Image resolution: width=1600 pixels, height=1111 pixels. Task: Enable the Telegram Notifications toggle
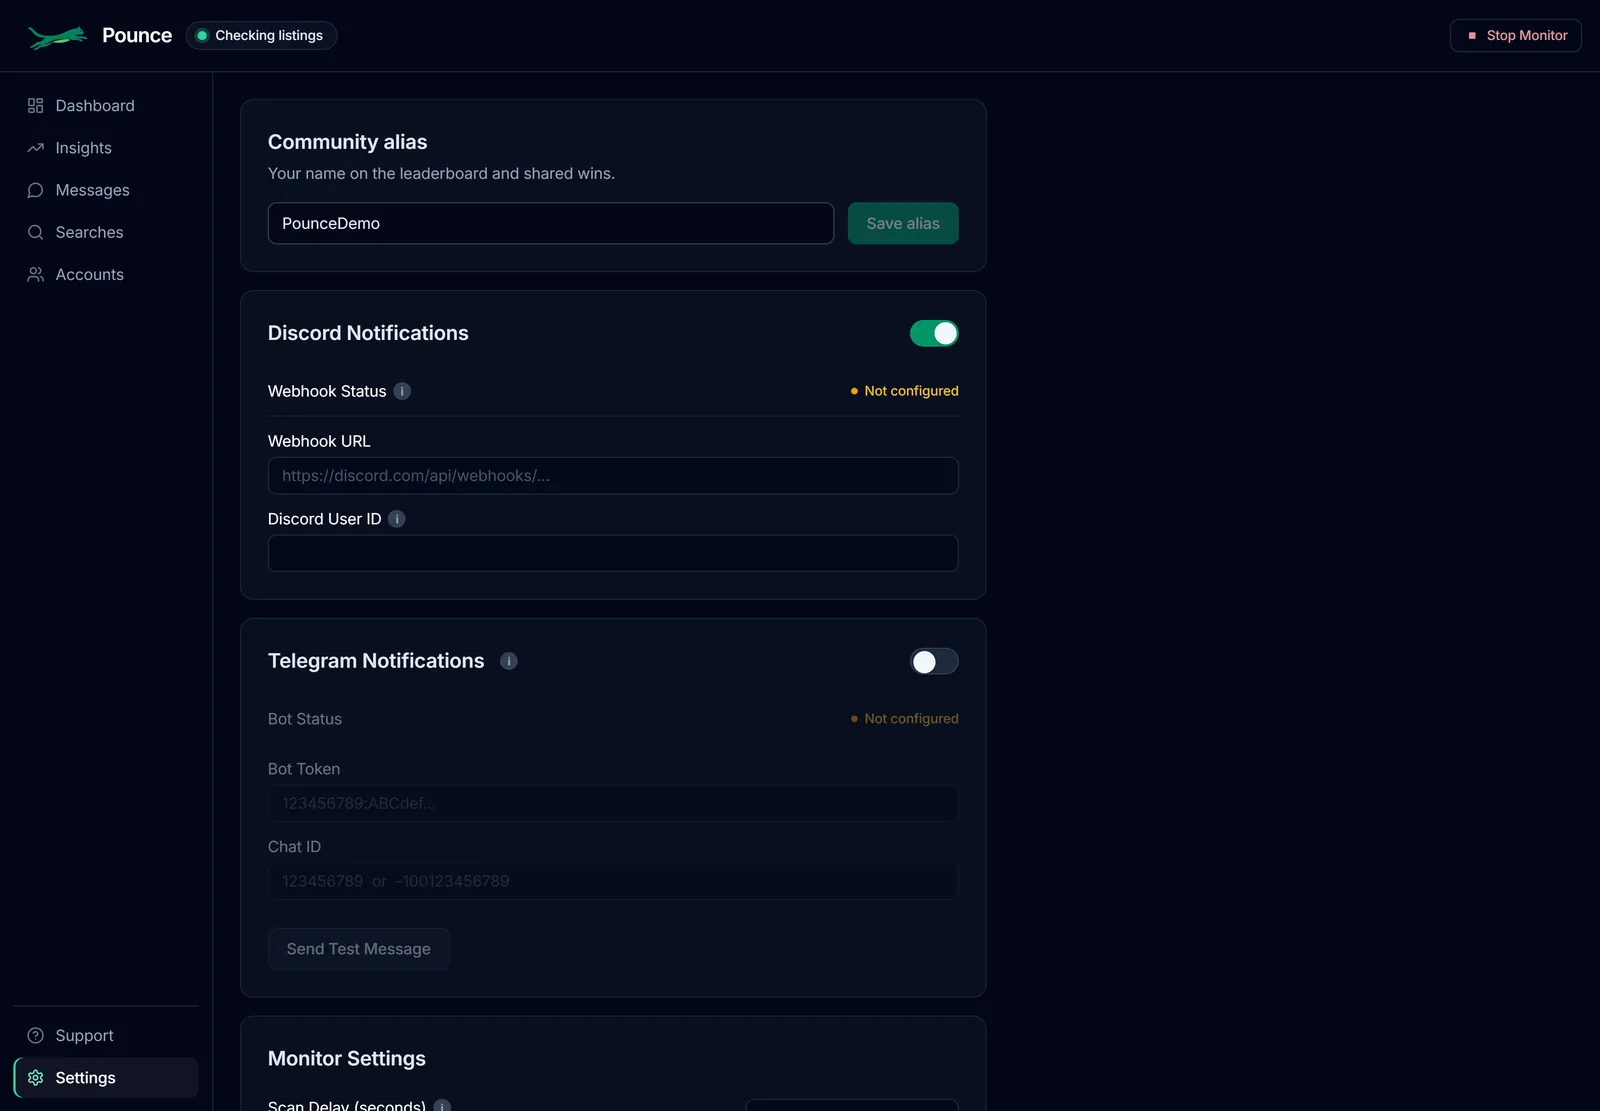click(934, 661)
